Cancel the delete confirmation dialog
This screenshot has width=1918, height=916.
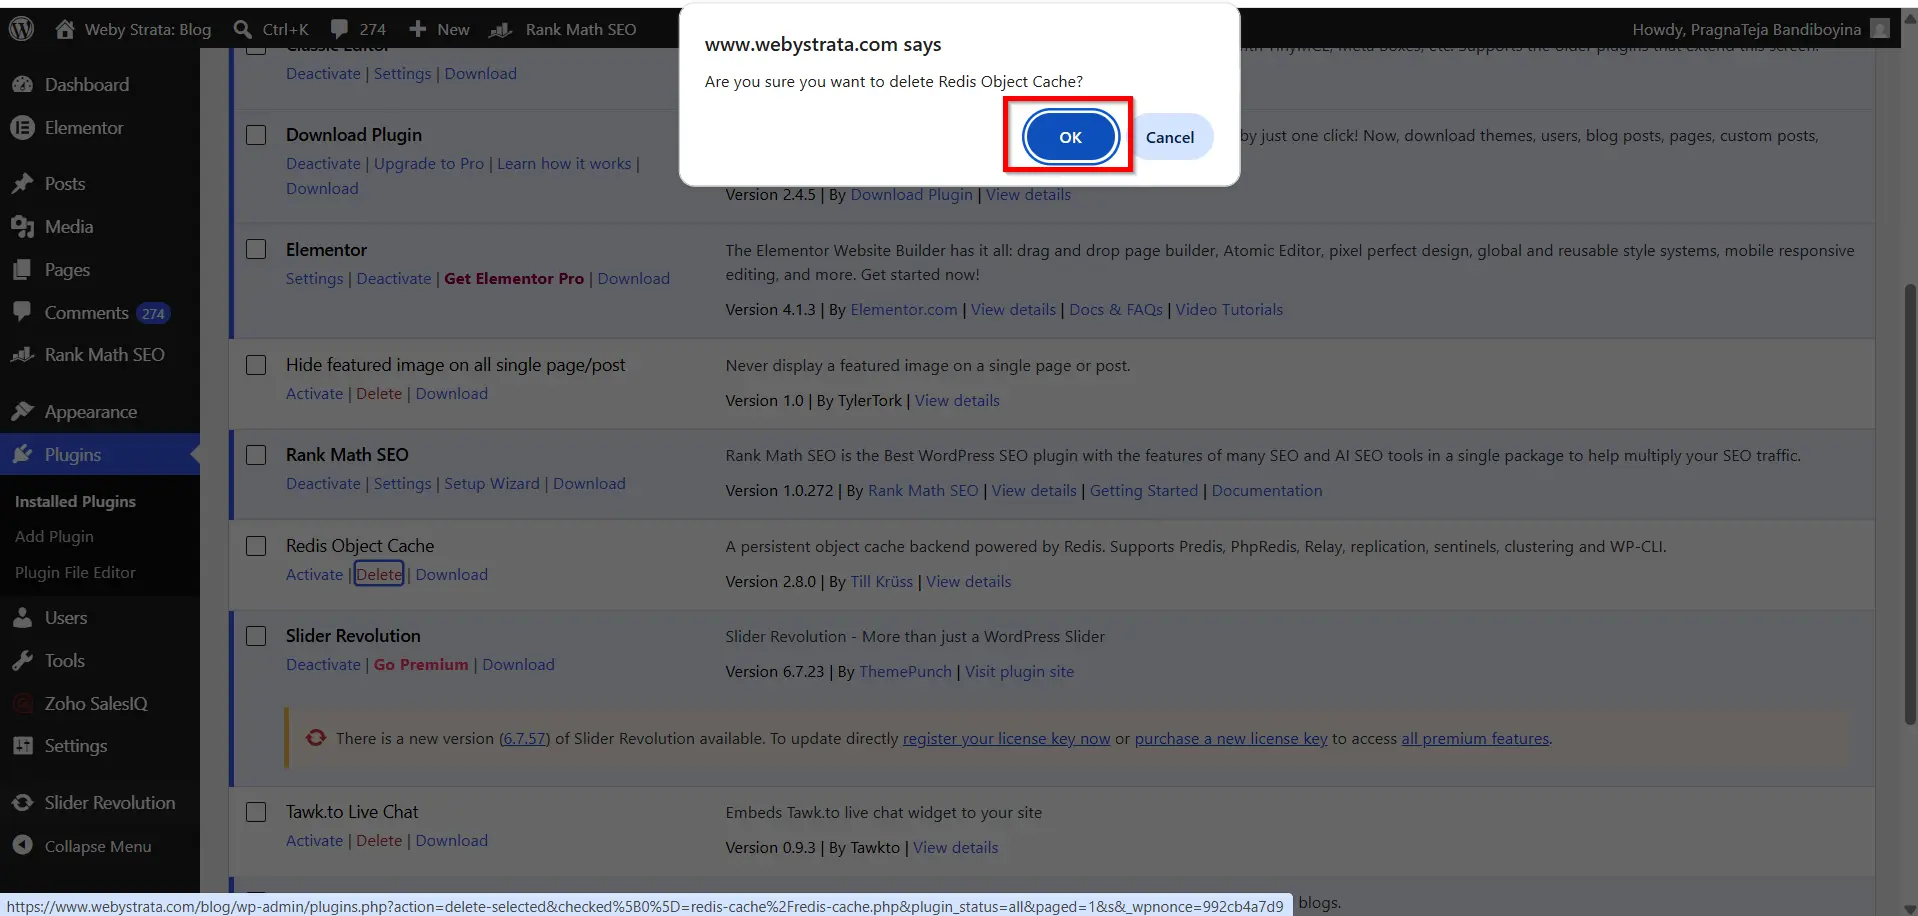(1170, 137)
